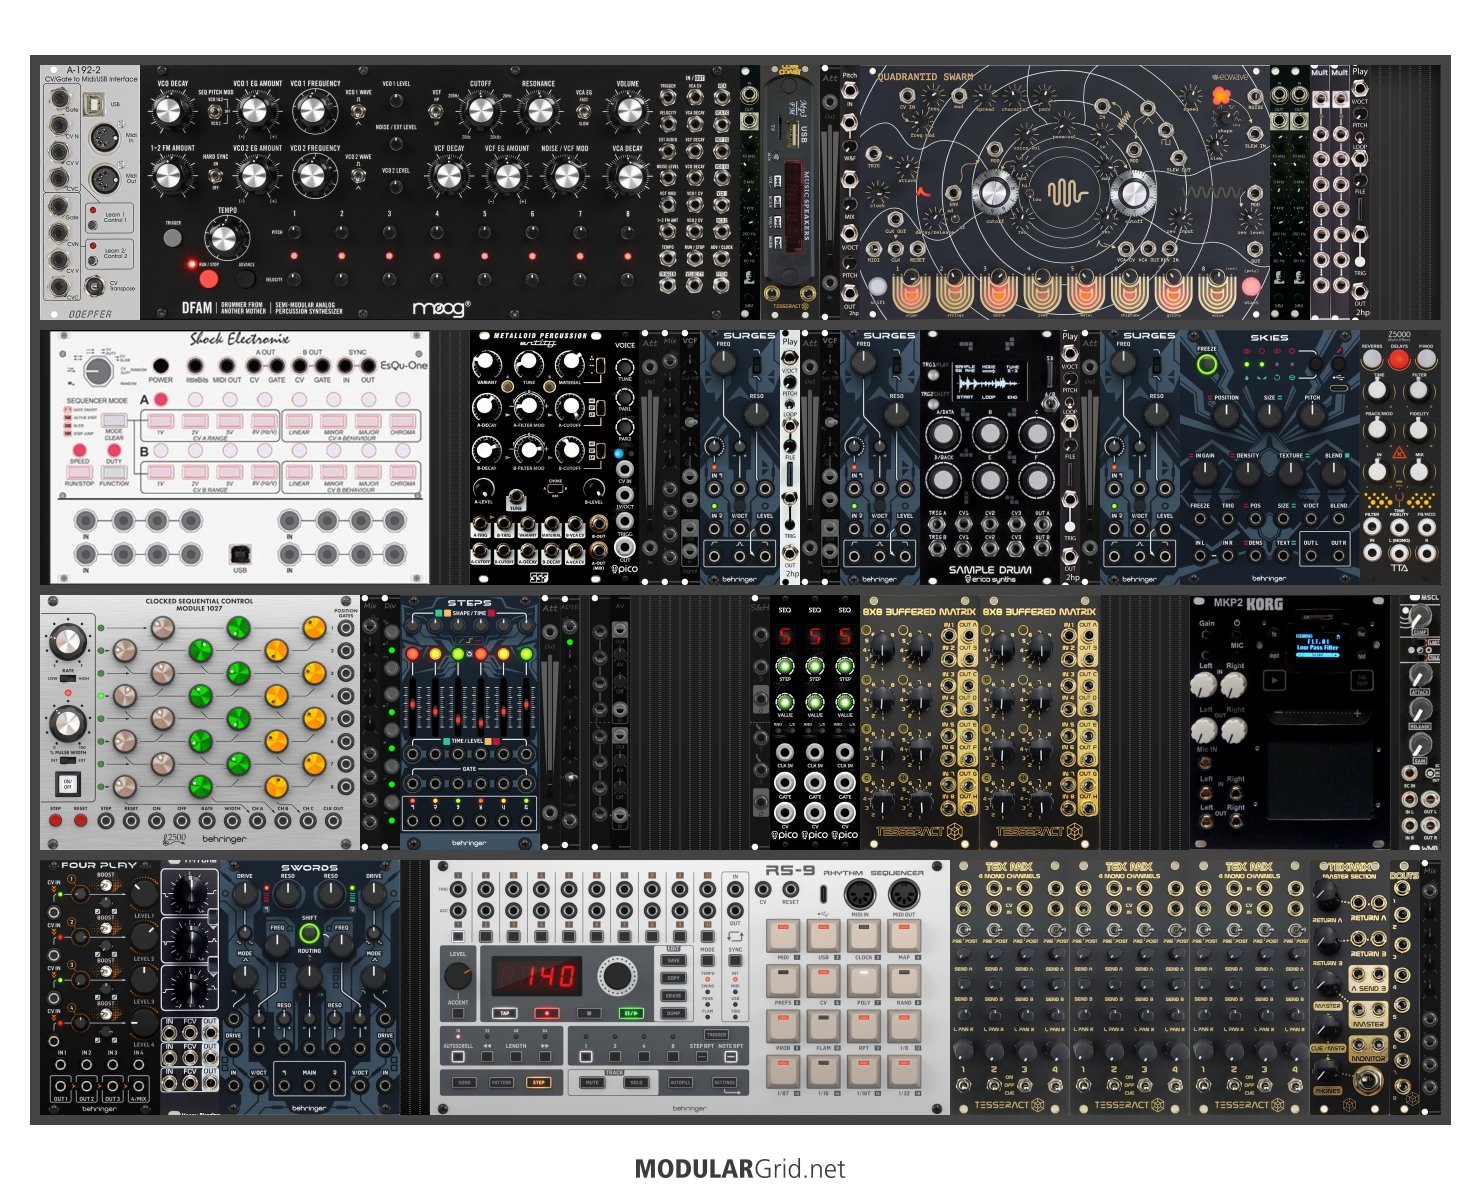Click the TAP button on the RS-9
This screenshot has width=1481, height=1190.
pyautogui.click(x=505, y=1013)
